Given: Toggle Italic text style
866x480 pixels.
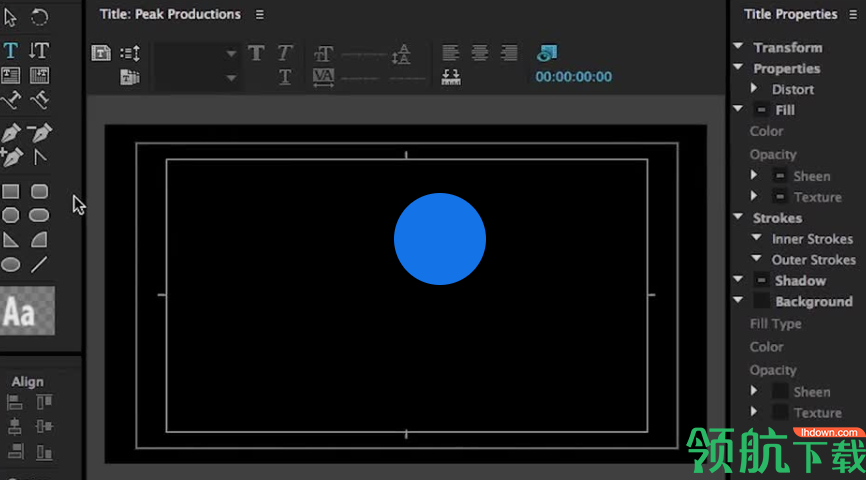Looking at the screenshot, I should pos(284,53).
